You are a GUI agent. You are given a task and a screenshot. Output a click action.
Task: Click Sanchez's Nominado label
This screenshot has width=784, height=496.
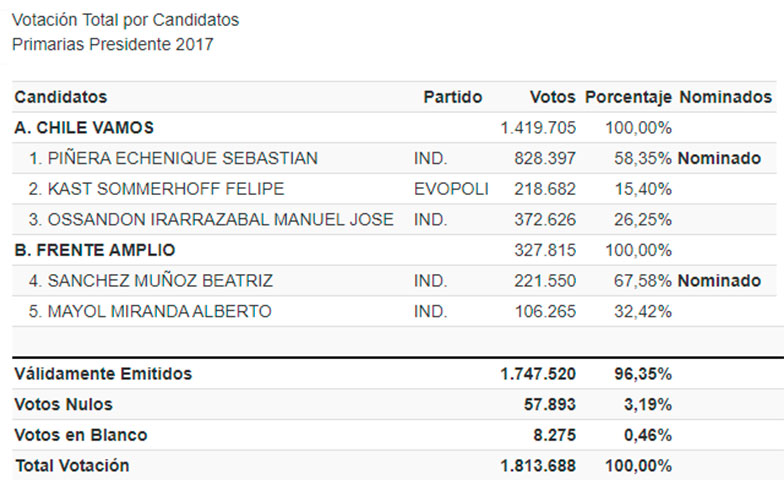719,281
